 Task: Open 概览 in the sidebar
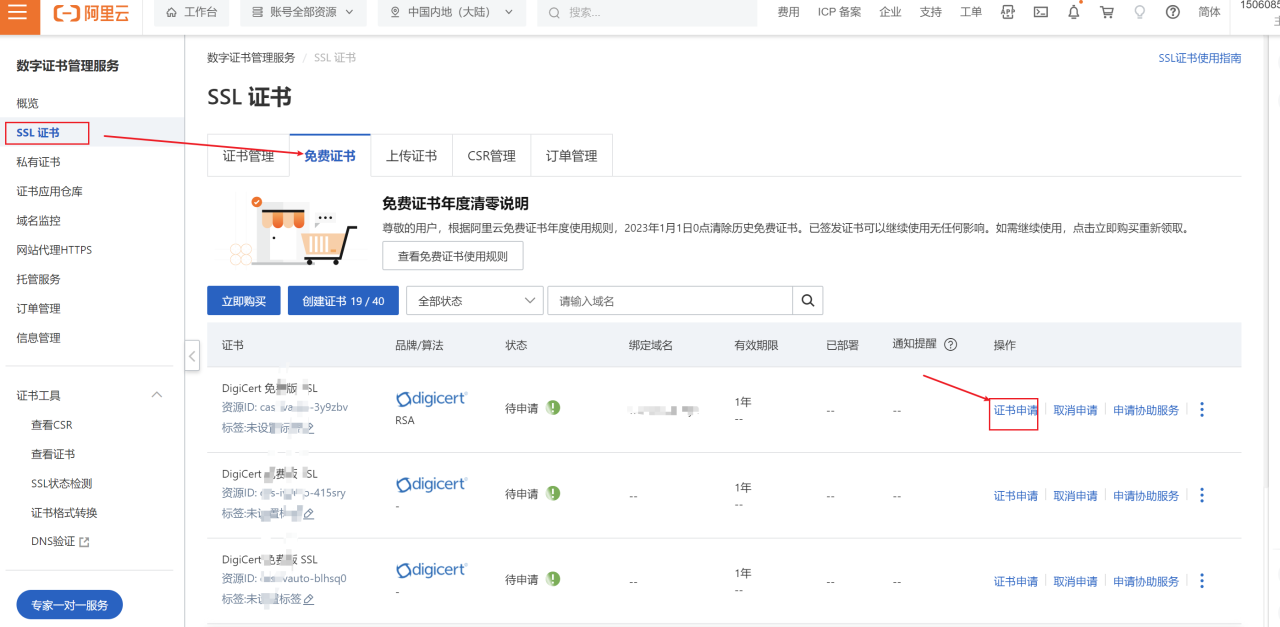tap(28, 103)
